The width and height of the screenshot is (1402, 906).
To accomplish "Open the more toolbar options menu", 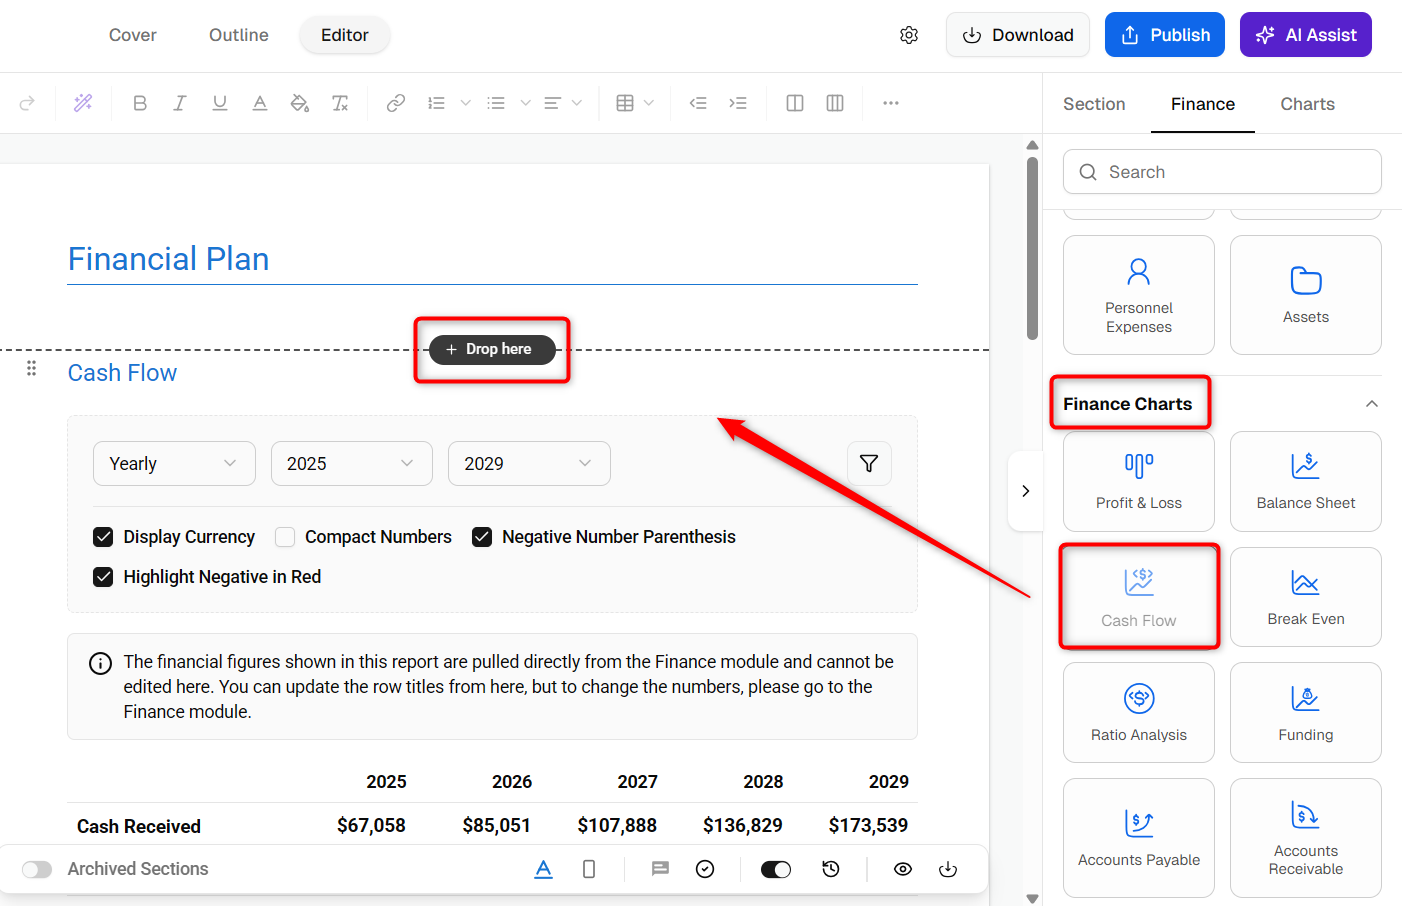I will click(x=891, y=103).
